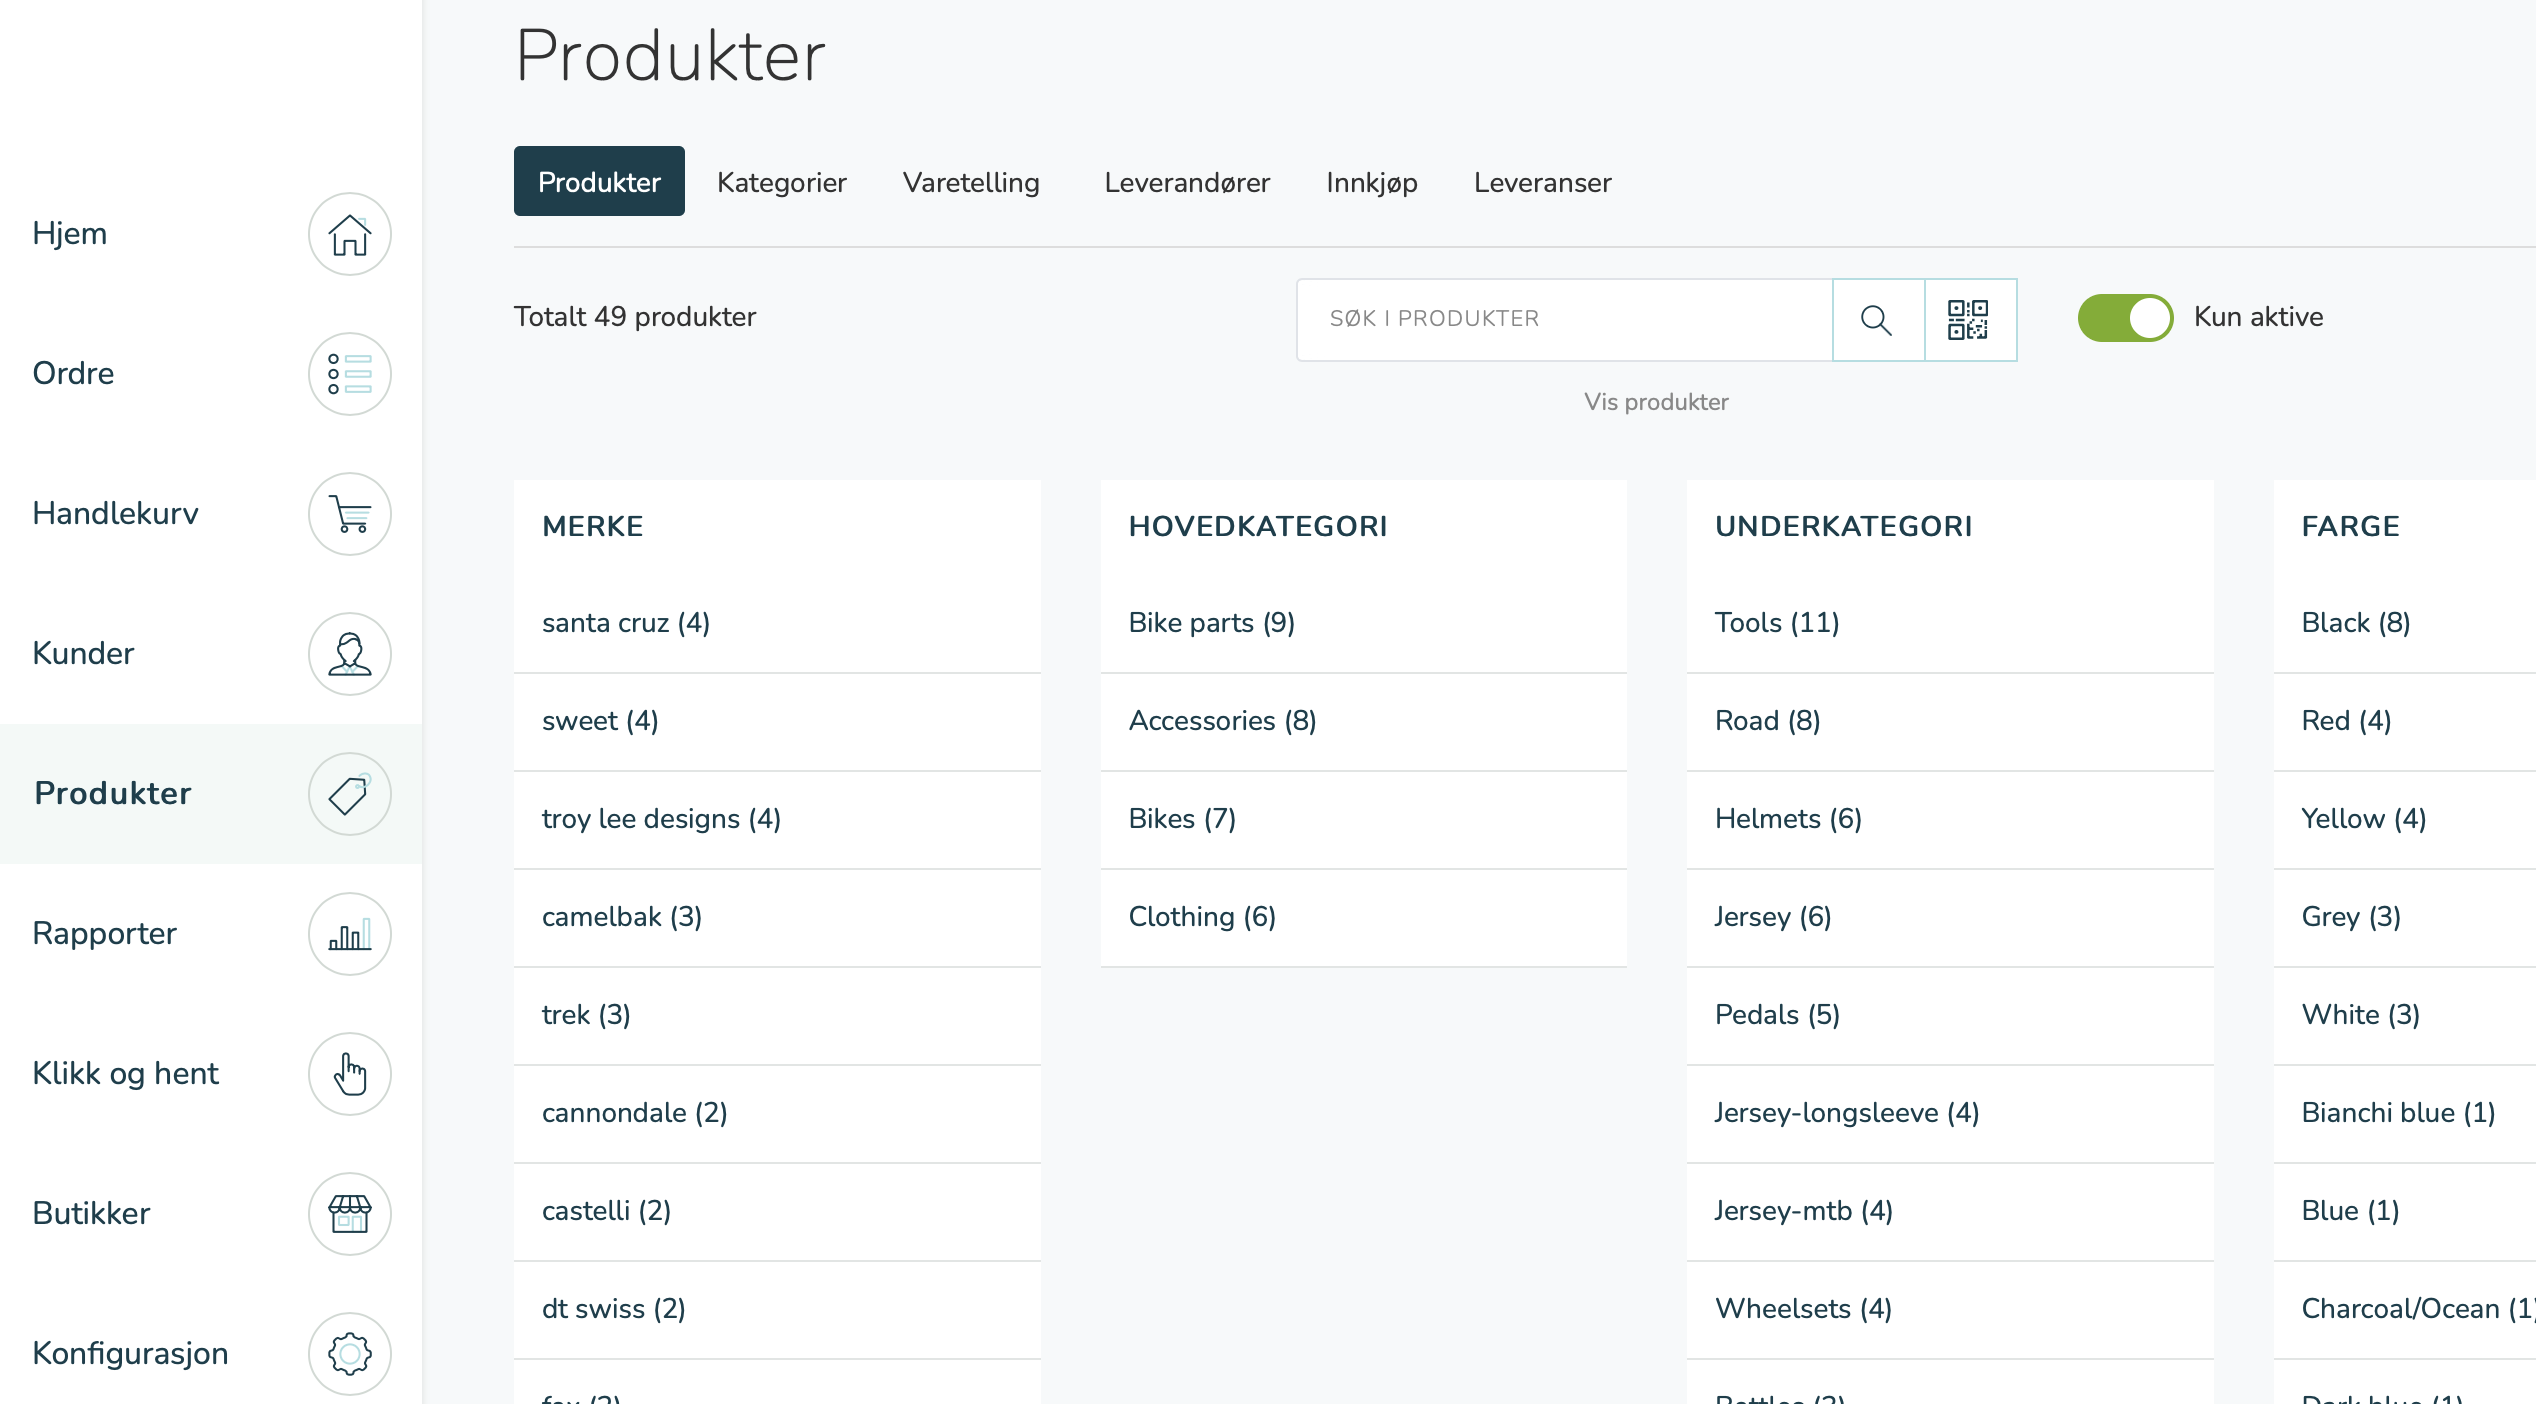Image resolution: width=2536 pixels, height=1404 pixels.
Task: Filter by color White (3)
Action: [x=2405, y=1015]
